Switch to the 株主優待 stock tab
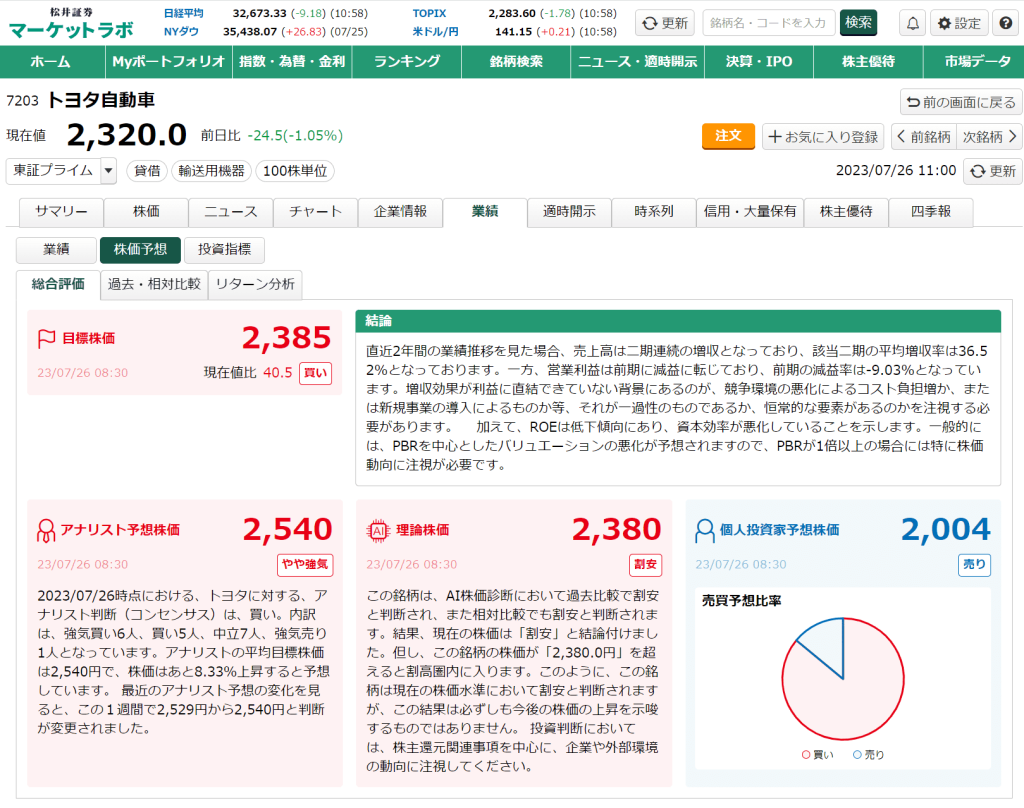This screenshot has width=1024, height=808. pos(846,212)
